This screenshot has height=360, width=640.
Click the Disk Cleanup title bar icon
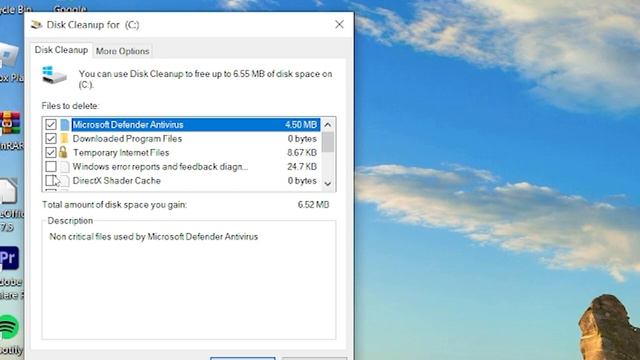pos(36,25)
